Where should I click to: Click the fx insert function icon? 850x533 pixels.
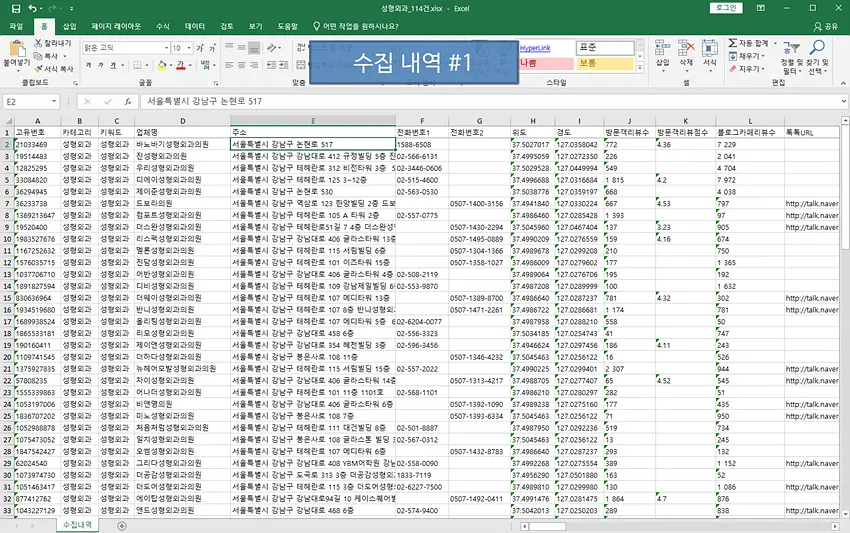pyautogui.click(x=127, y=101)
